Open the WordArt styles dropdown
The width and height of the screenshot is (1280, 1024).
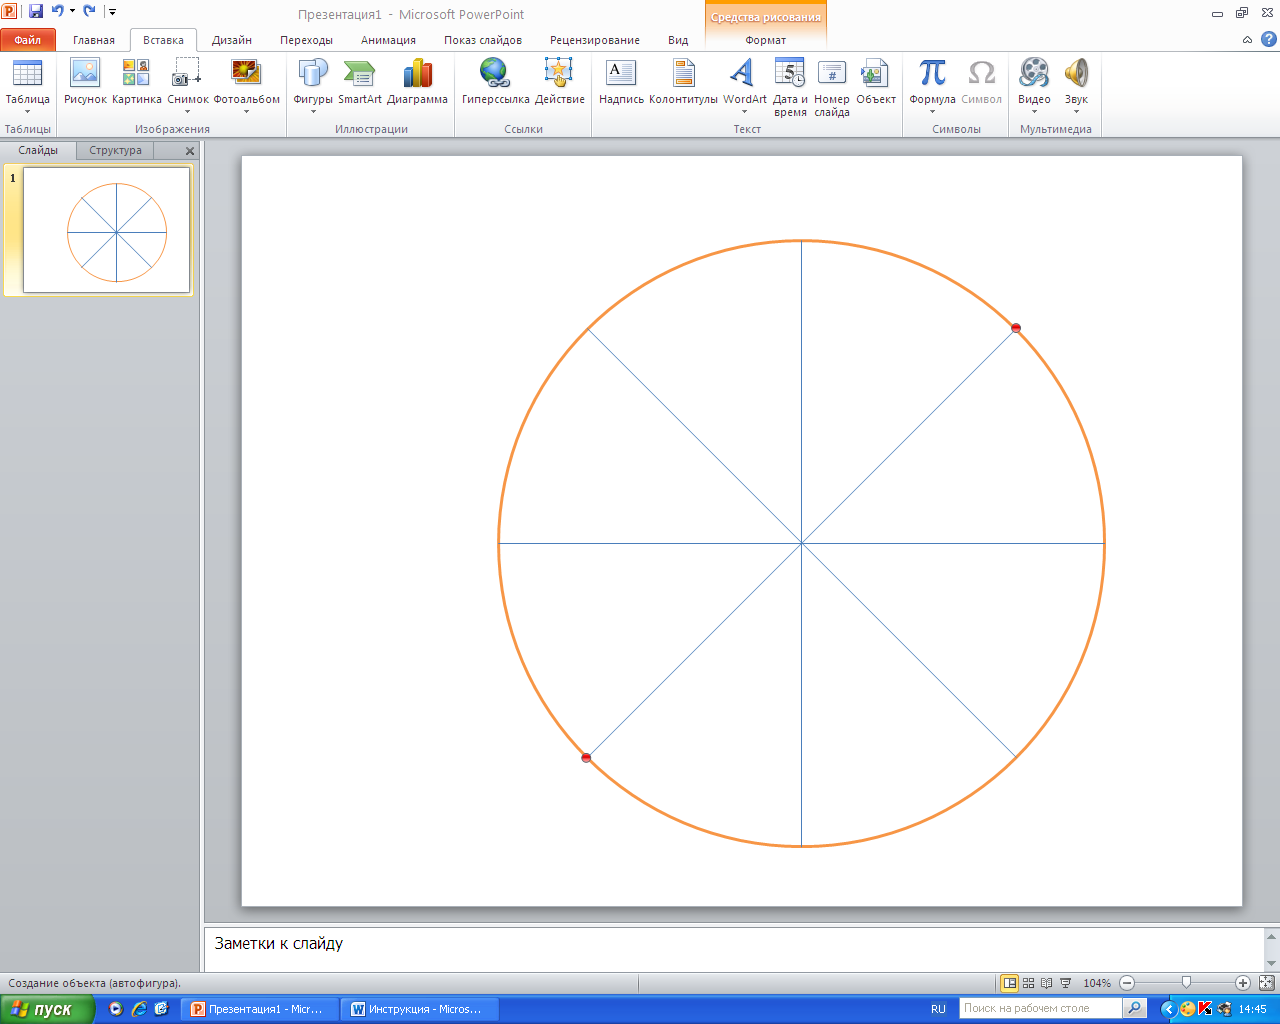tap(744, 111)
